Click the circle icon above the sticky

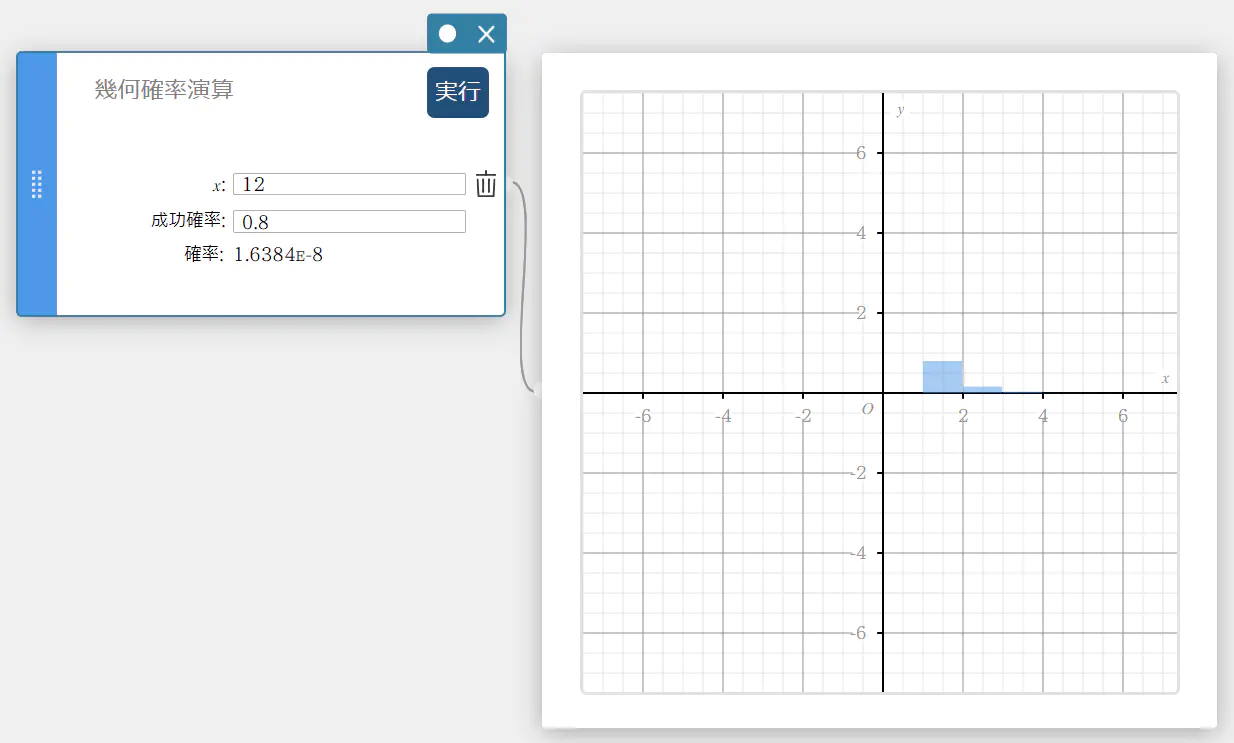click(x=447, y=34)
